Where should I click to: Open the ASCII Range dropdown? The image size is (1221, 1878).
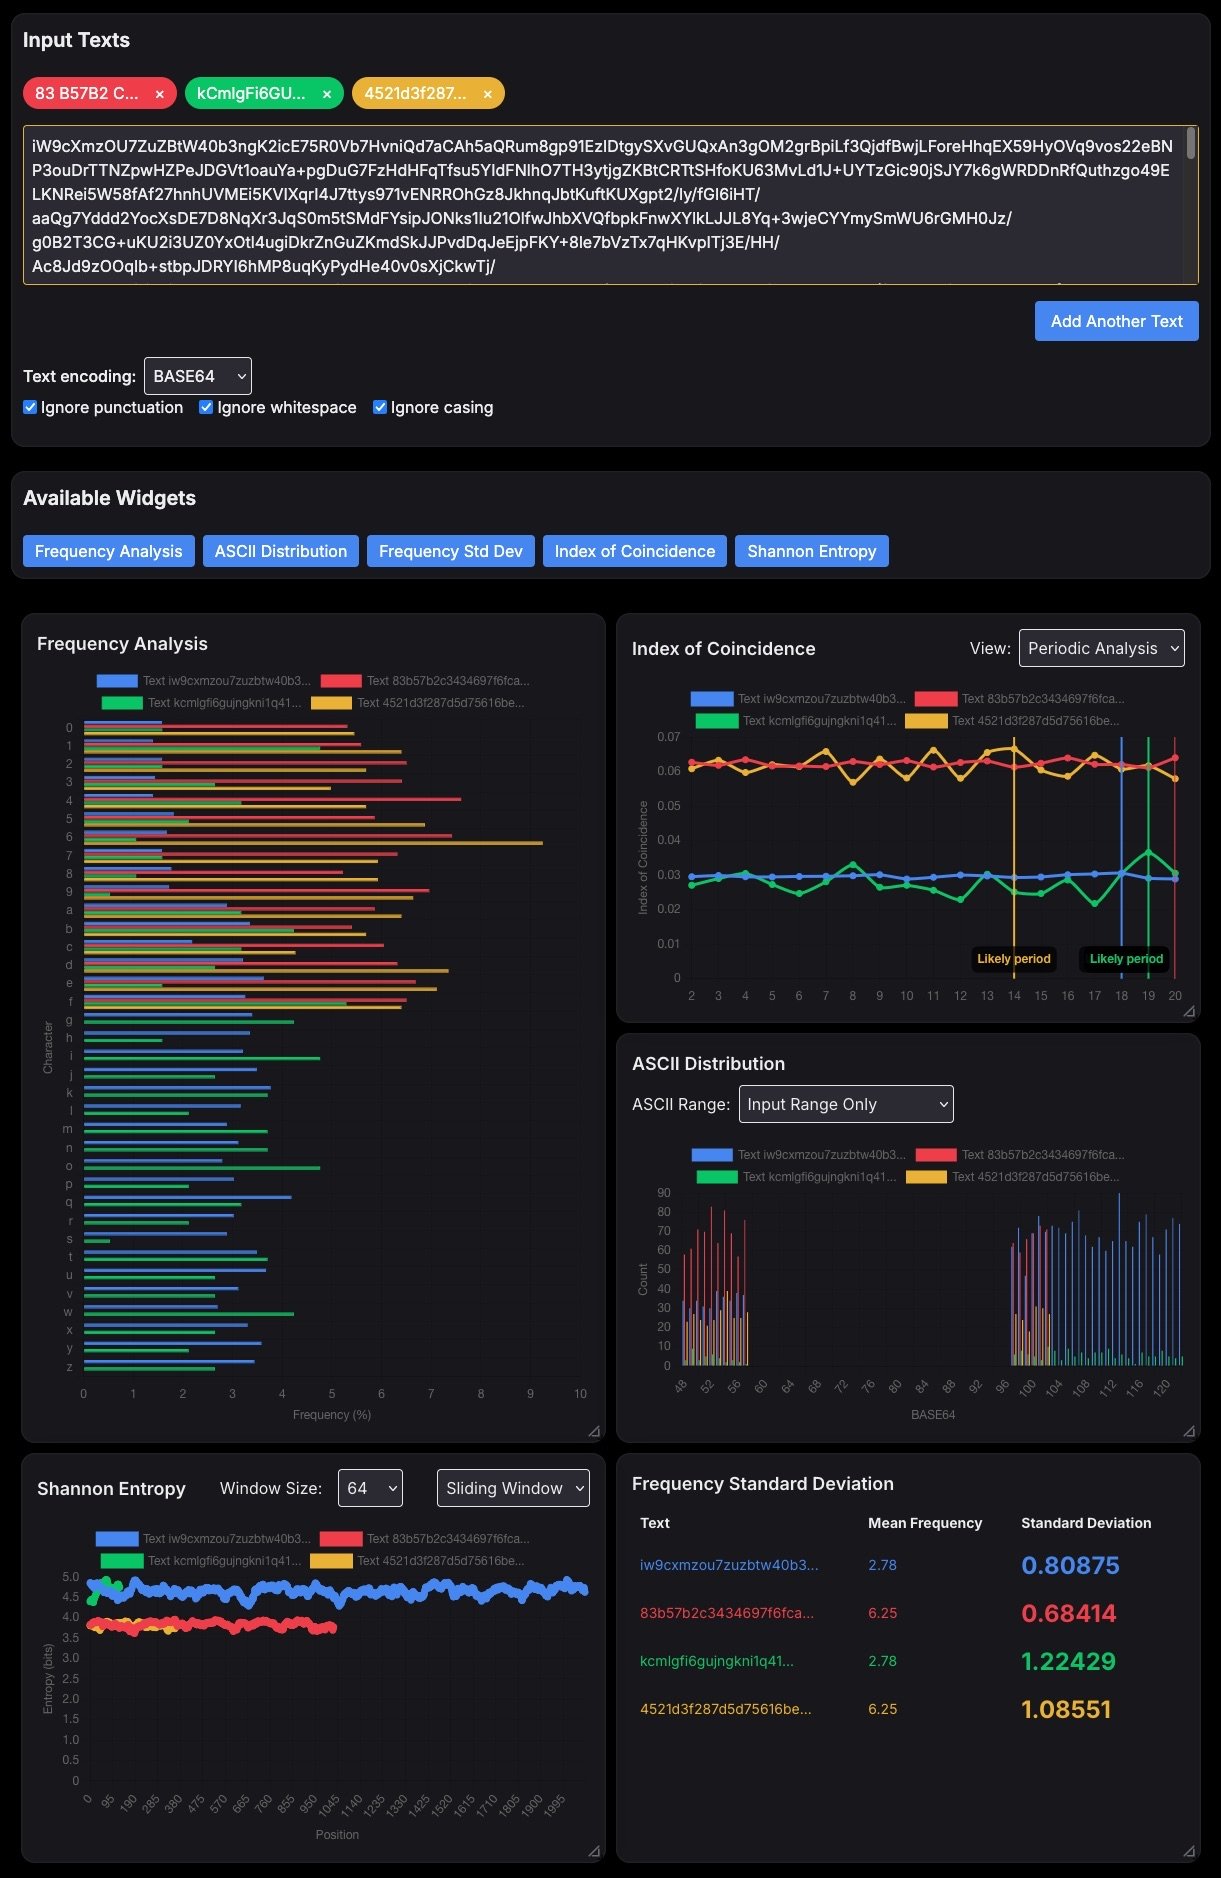pos(846,1104)
